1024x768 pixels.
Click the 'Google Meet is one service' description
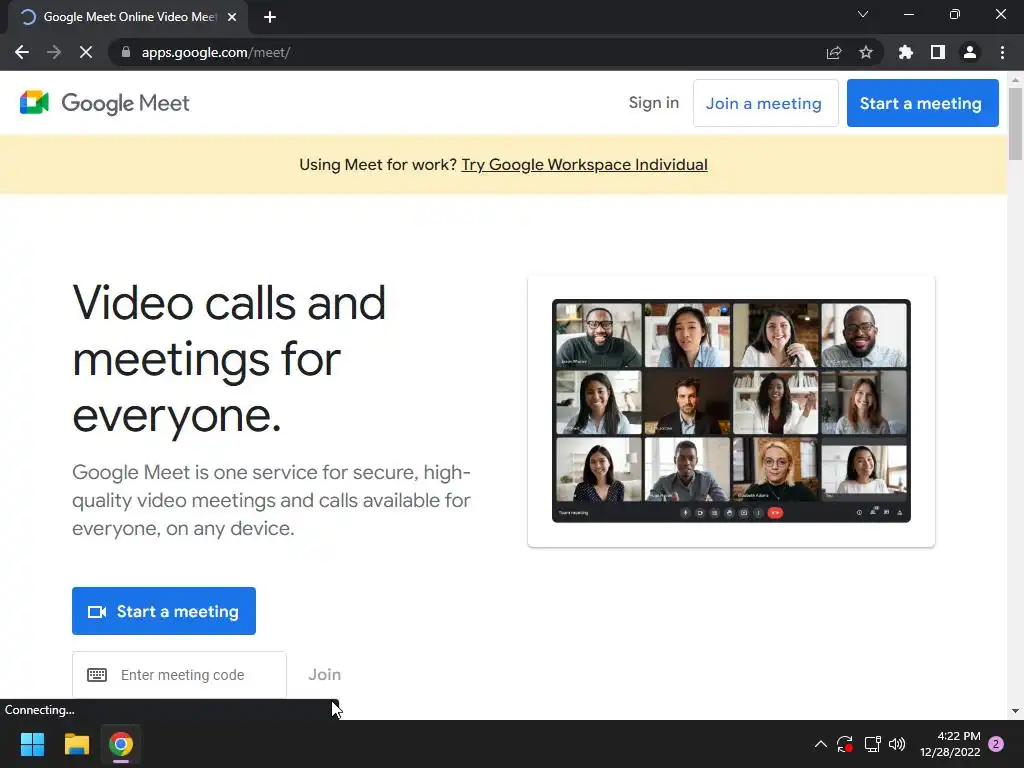point(272,500)
